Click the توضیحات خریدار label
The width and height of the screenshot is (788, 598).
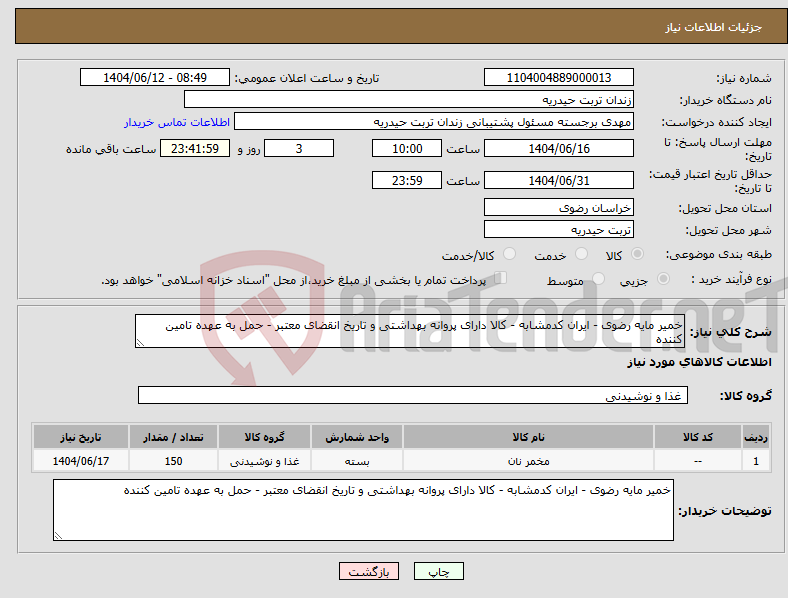[725, 511]
